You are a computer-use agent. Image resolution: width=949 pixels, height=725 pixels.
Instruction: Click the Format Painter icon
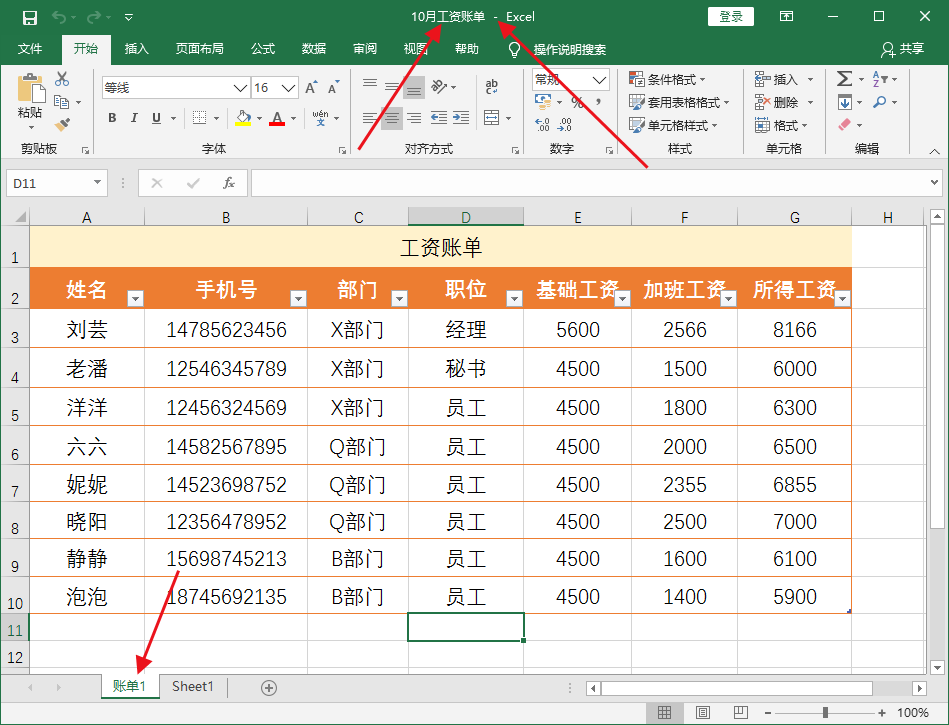(64, 126)
